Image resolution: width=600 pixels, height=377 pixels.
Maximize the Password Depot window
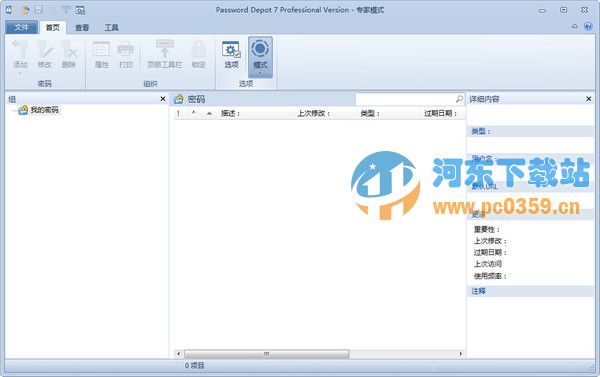tap(563, 10)
